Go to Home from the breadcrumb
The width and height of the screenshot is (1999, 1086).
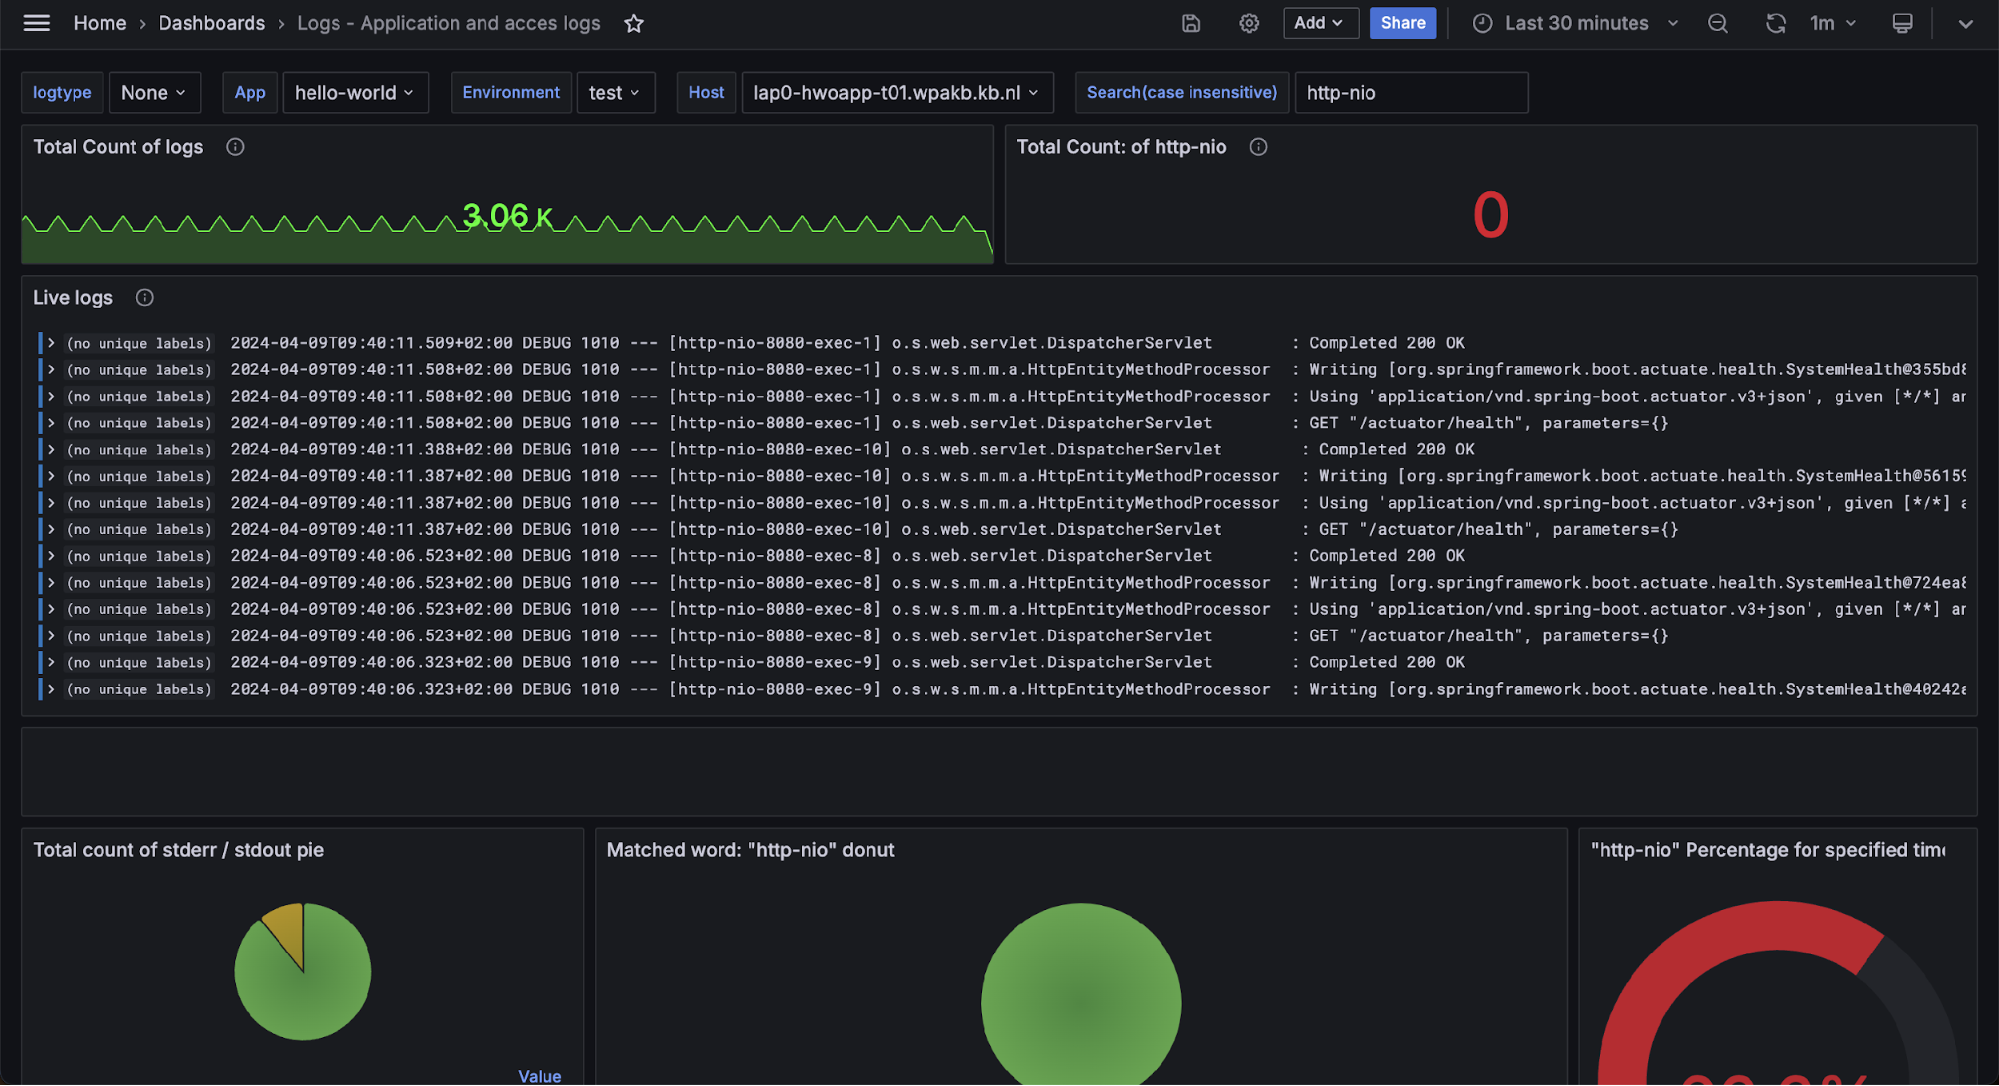coord(100,23)
